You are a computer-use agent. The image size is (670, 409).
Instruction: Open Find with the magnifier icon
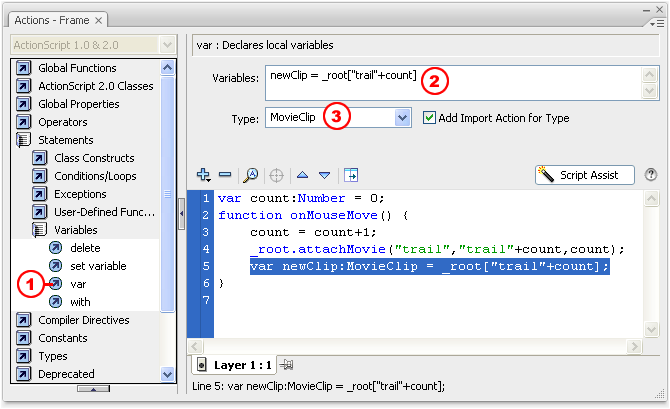(251, 174)
